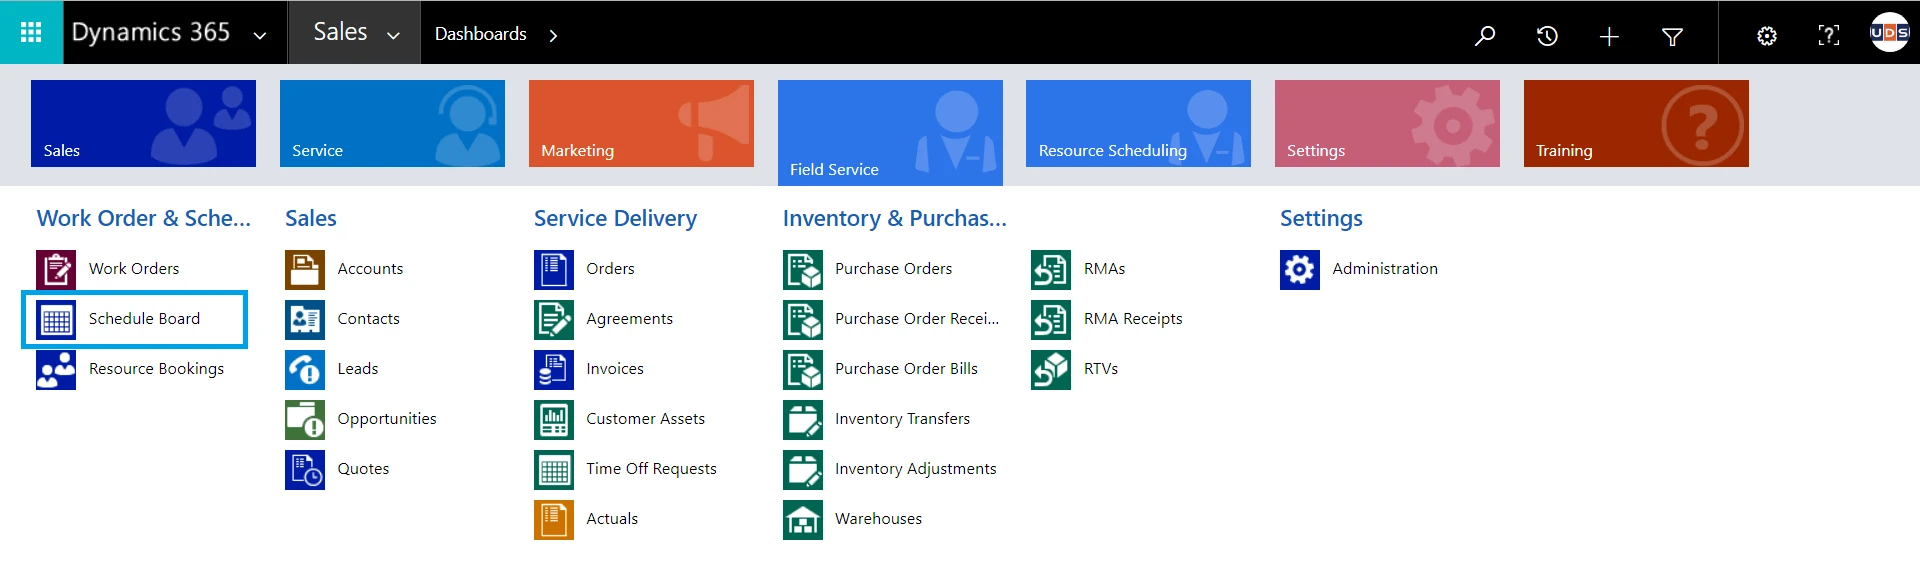Open the Time Off Requests link text
The width and height of the screenshot is (1920, 572).
(x=651, y=469)
